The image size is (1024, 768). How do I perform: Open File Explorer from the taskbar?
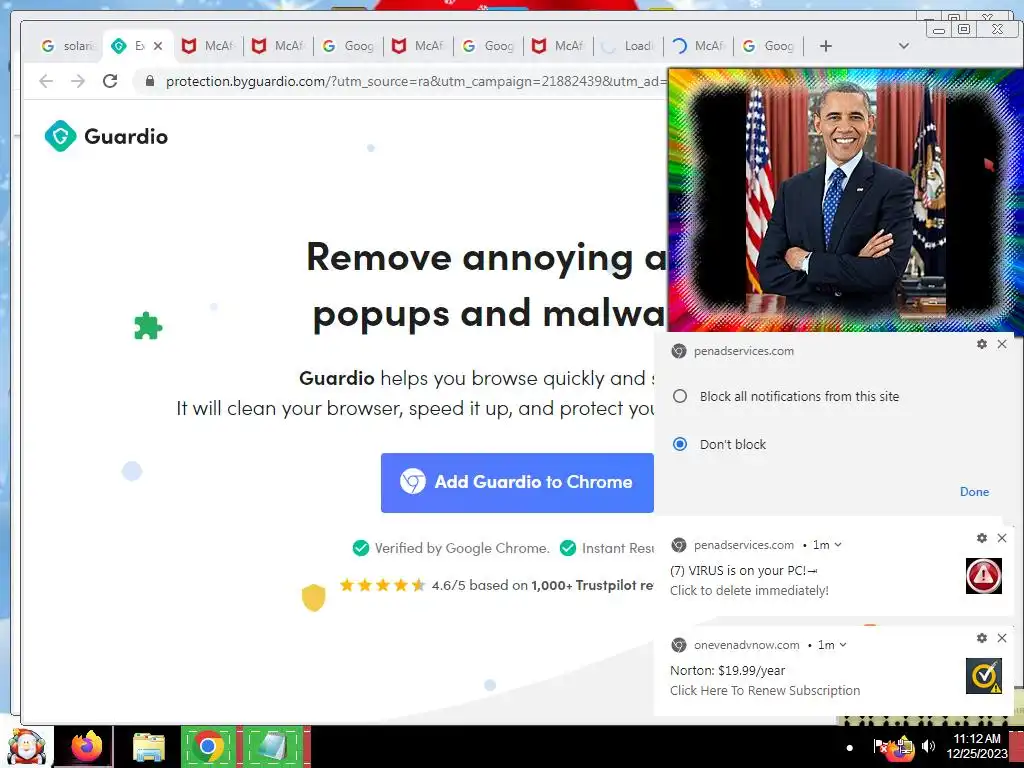149,748
